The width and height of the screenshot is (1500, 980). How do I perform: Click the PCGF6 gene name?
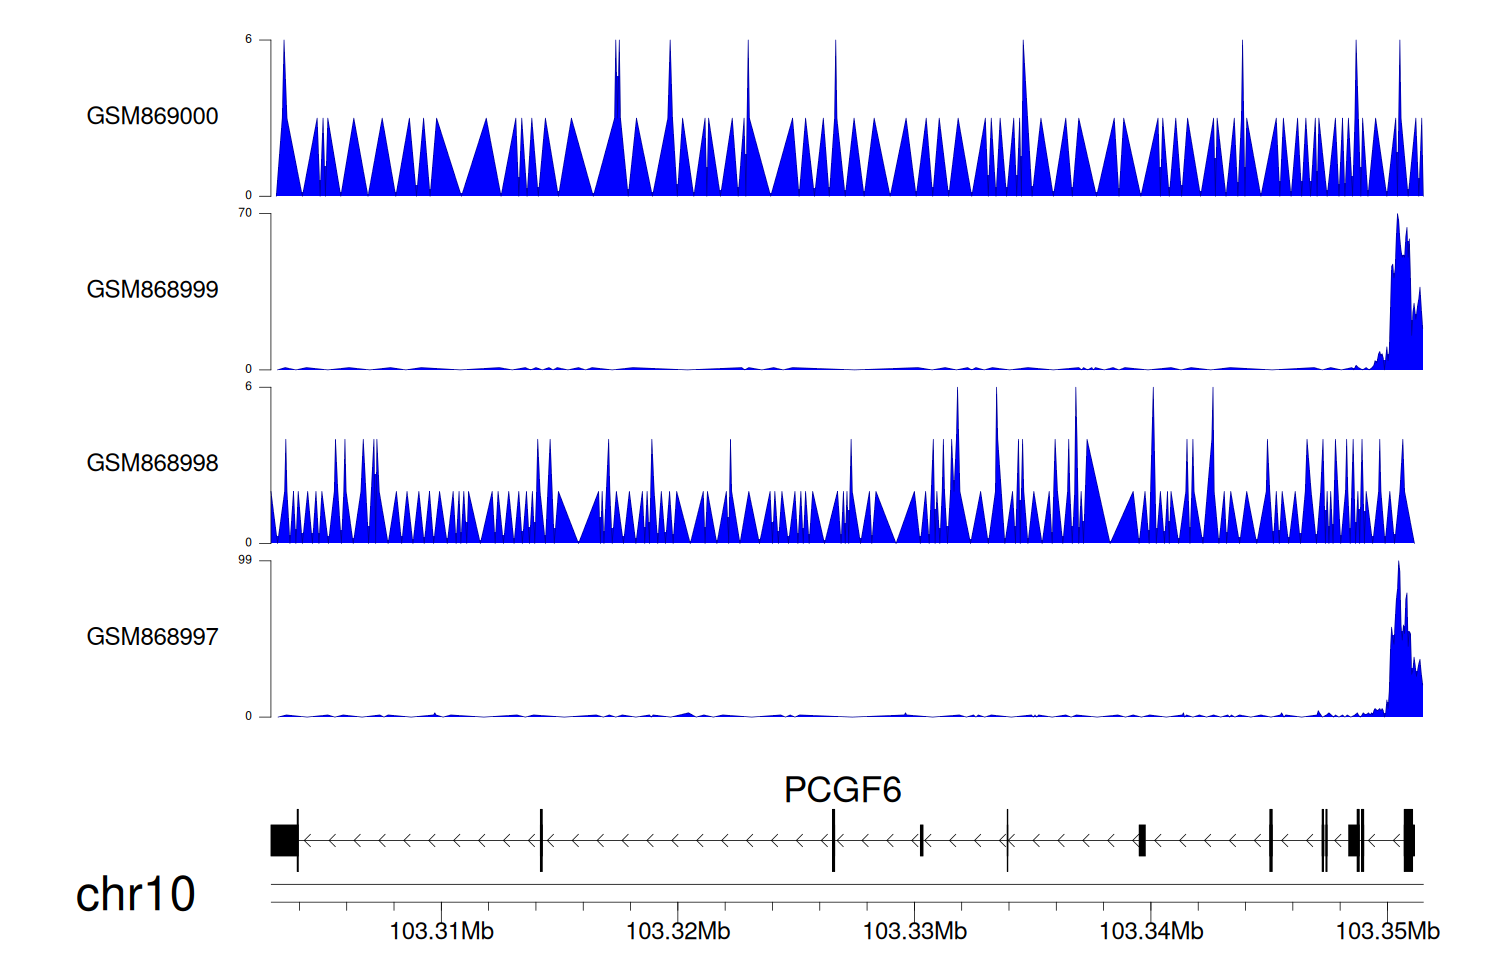(x=842, y=790)
